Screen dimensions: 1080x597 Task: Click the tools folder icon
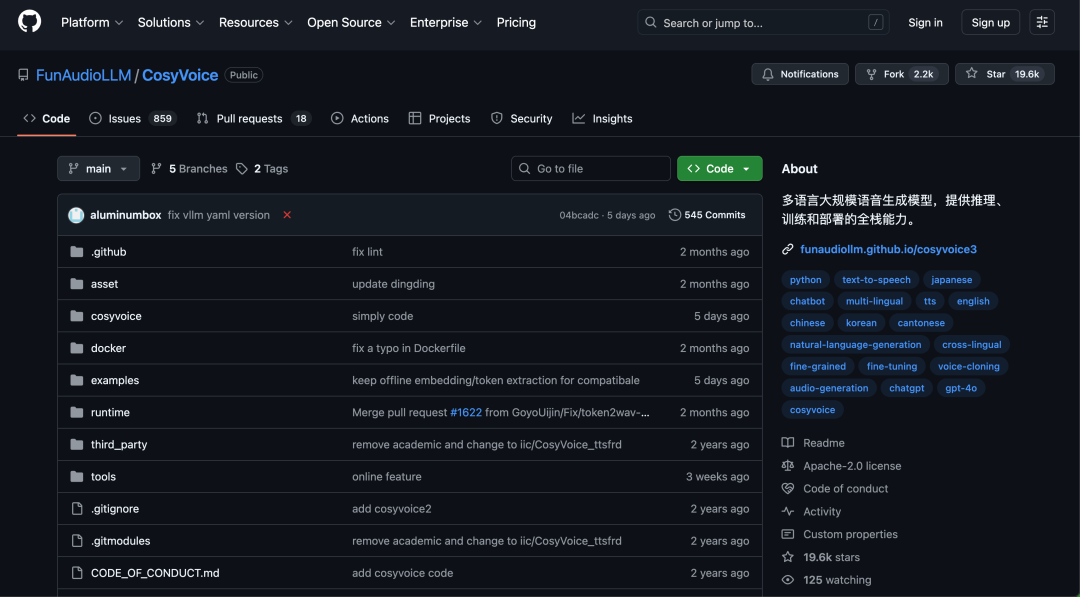pos(76,476)
